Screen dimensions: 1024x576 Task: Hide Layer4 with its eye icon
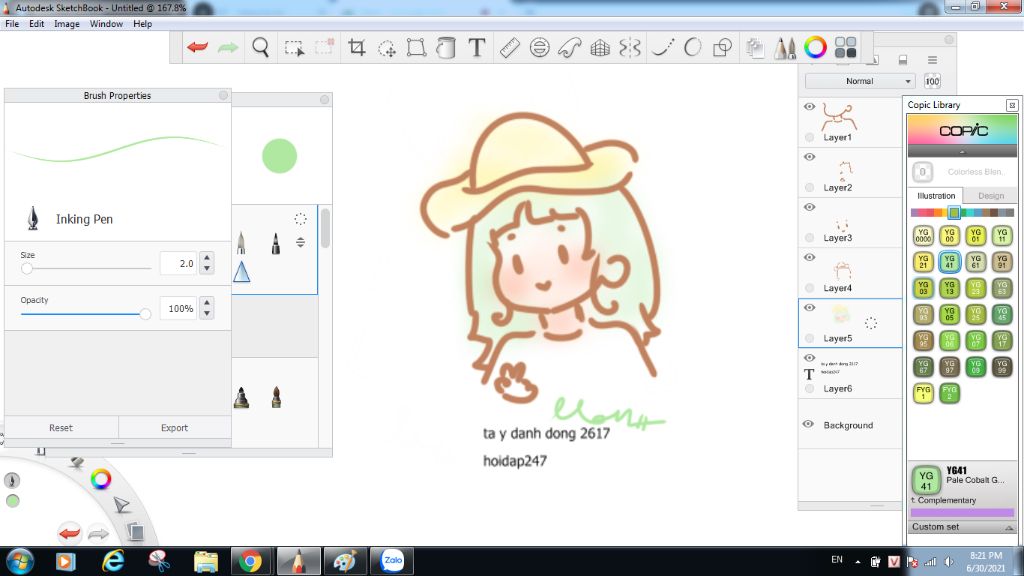click(x=809, y=257)
